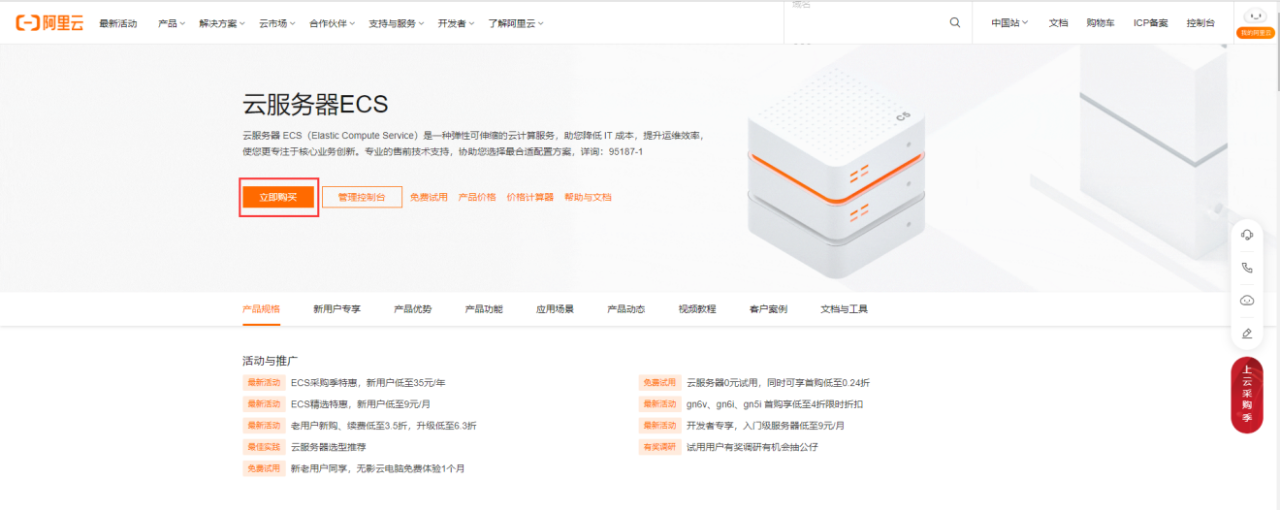Switch to the 产品优势 tab
Screen dimensions: 1280x510
(x=413, y=309)
